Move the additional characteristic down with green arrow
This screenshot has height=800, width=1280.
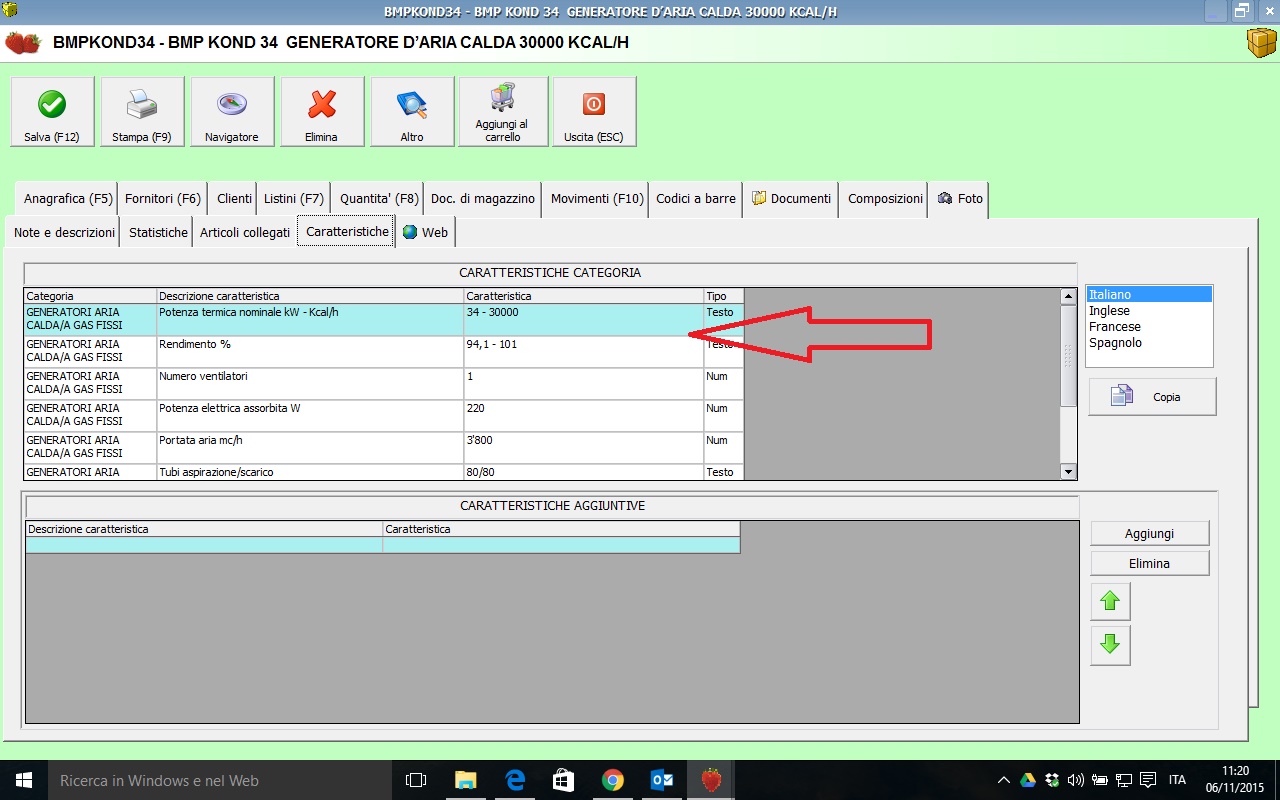tap(1110, 646)
